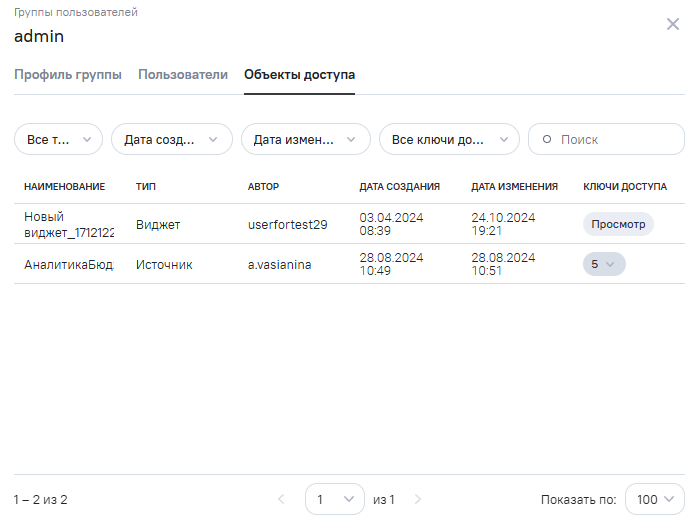
Task: Expand the access keys badge showing 5
Action: [604, 265]
